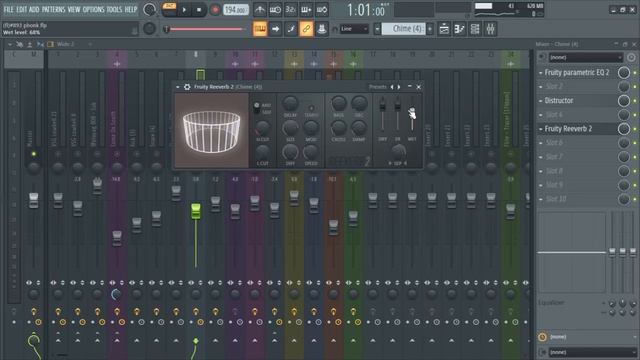Toggle the loop recording icon
The height and width of the screenshot is (360, 640).
[x=322, y=9]
